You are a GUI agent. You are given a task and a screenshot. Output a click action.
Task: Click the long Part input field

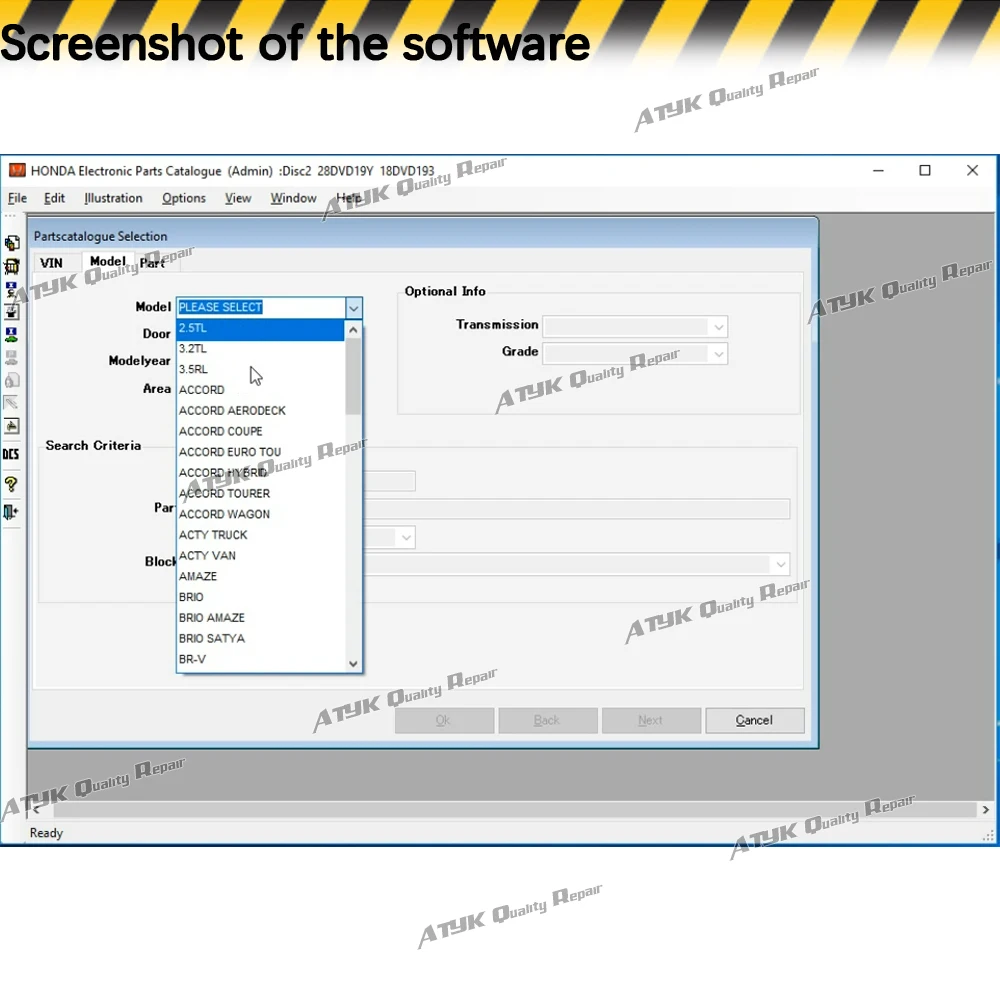pos(577,510)
